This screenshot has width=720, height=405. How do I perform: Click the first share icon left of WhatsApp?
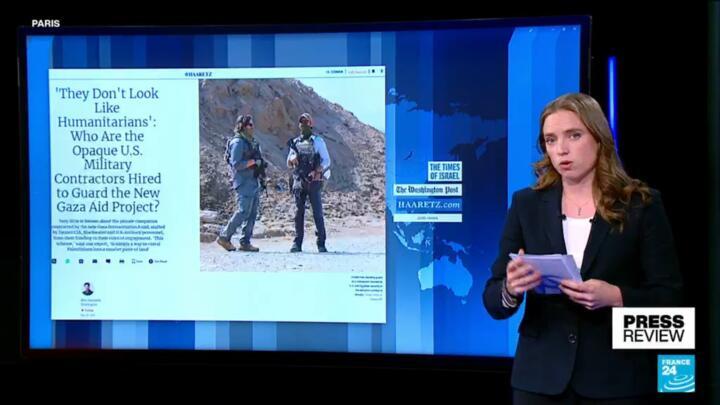pos(54,261)
